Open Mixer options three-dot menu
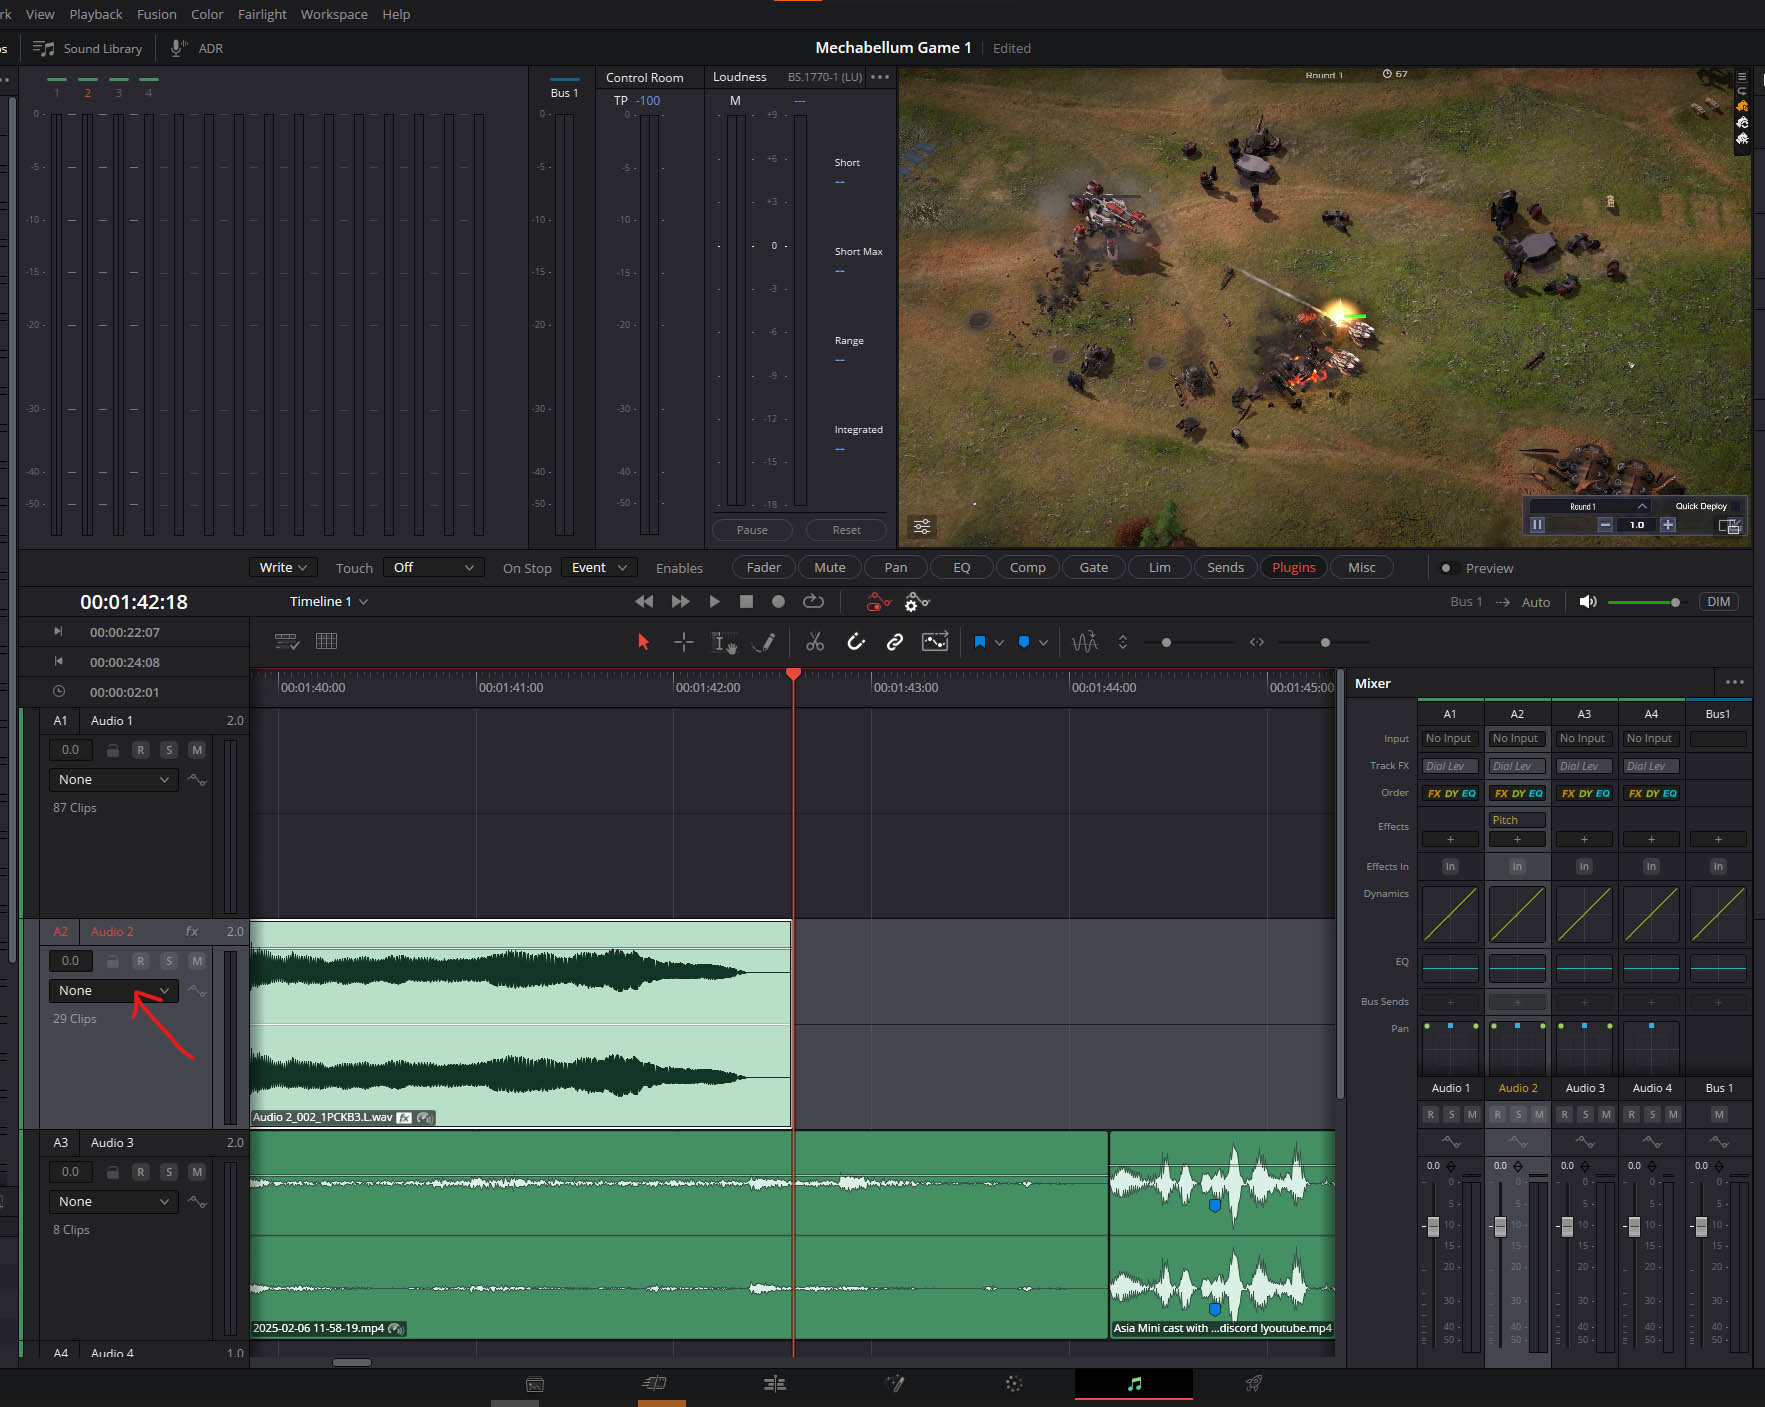The image size is (1765, 1407). pos(1735,682)
